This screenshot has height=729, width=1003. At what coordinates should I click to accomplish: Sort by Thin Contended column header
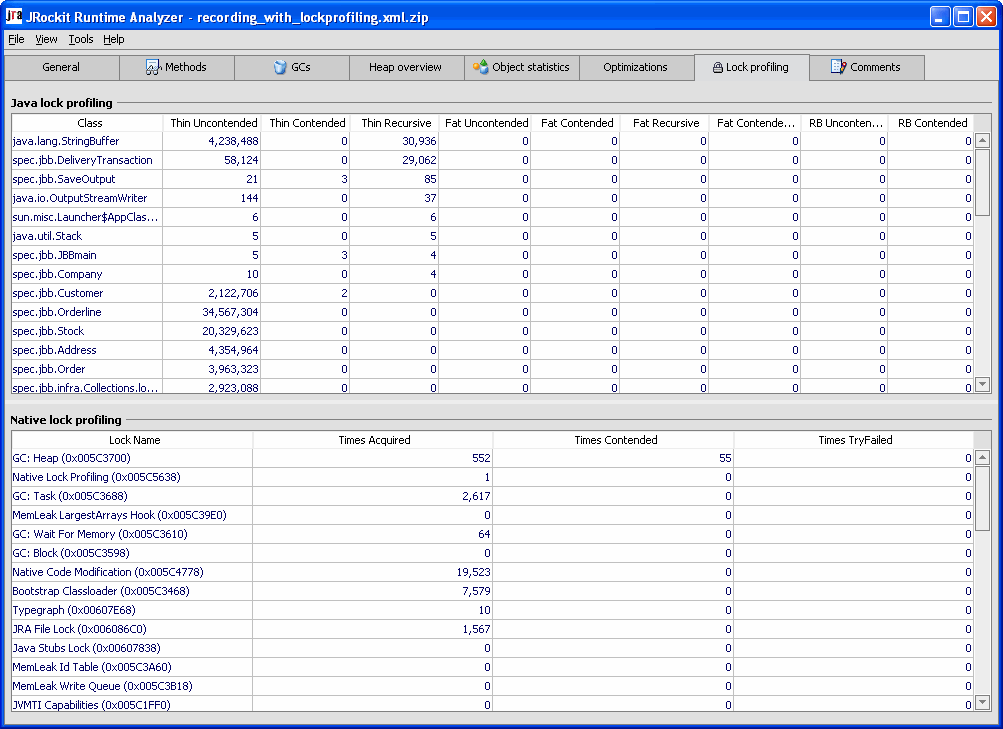306,123
